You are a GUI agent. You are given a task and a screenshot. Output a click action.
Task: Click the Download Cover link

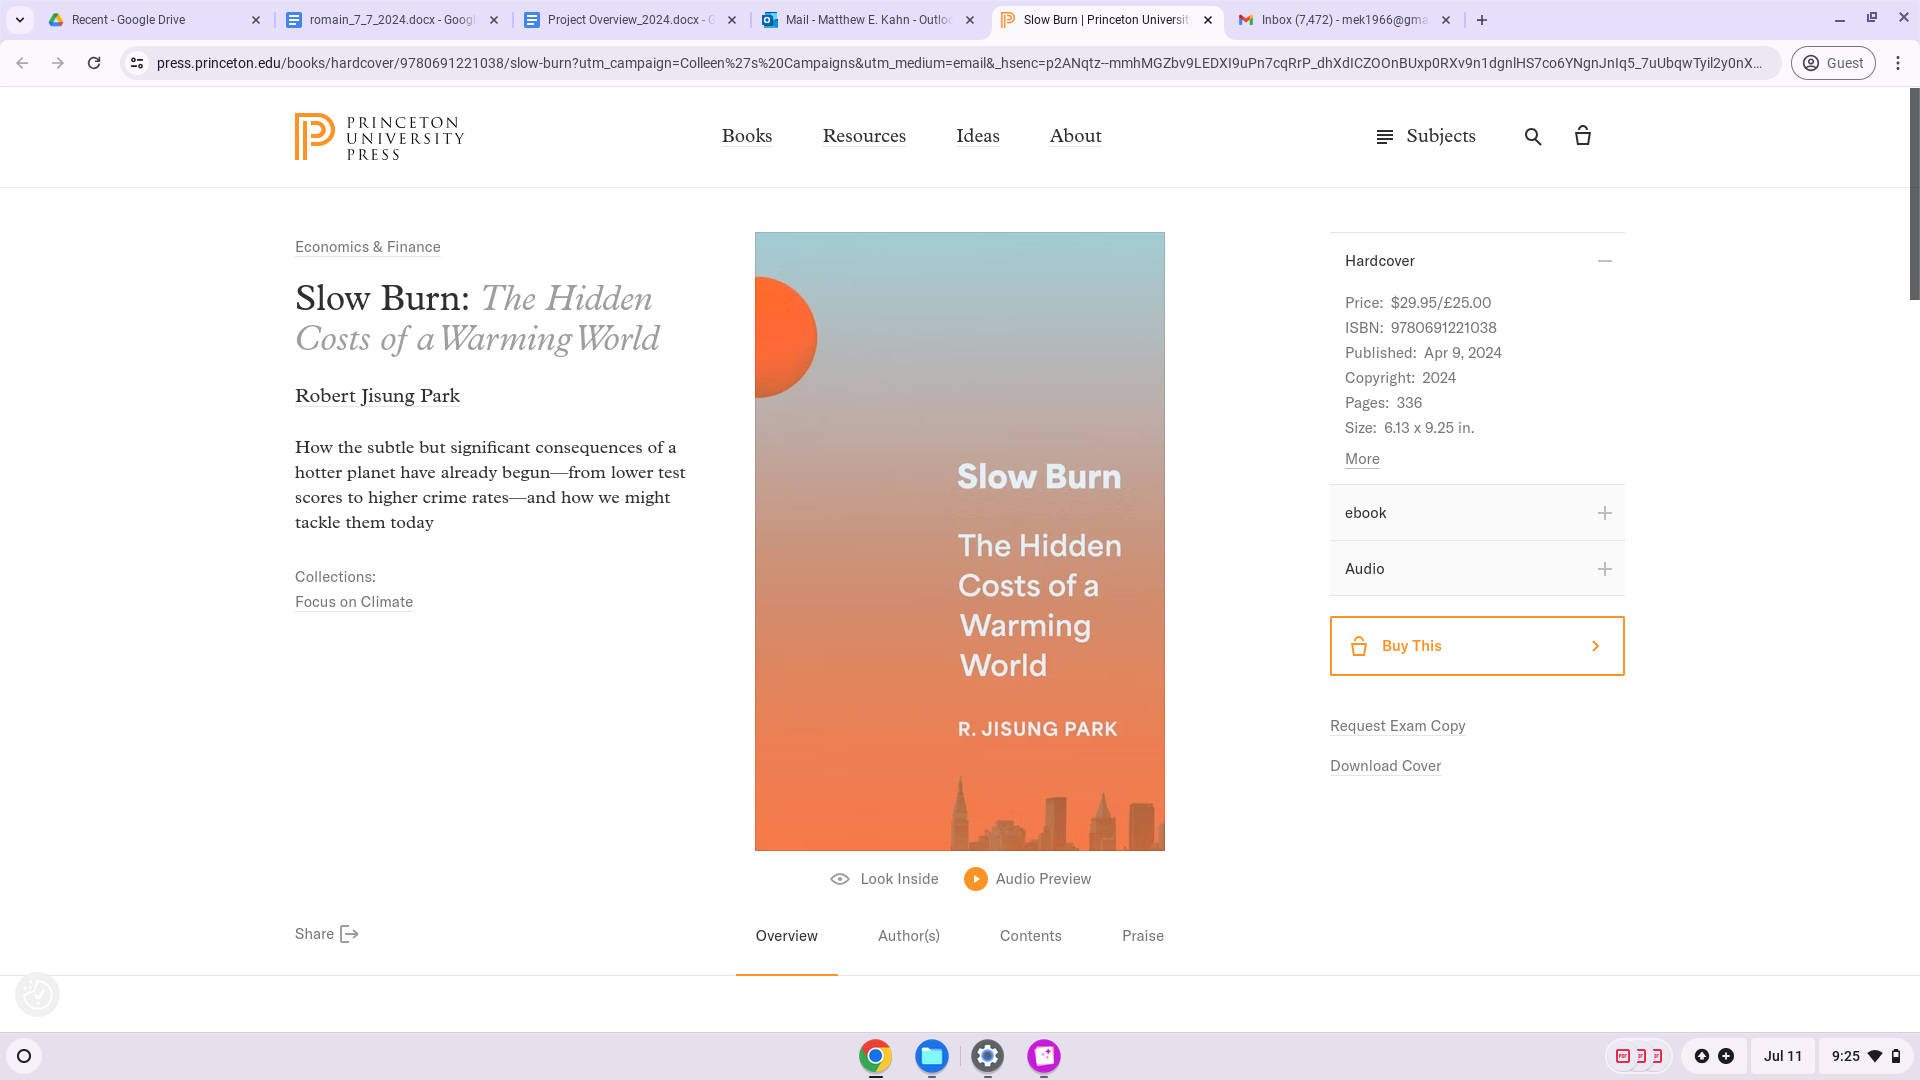(x=1386, y=766)
